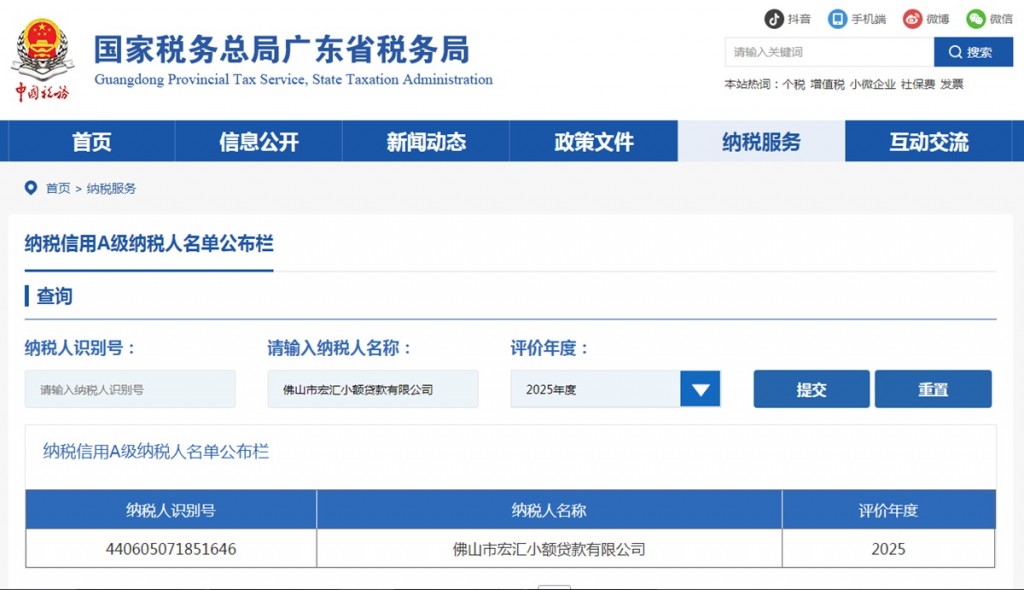Viewport: 1024px width, 590px height.
Task: Reset the form with 重置 button
Action: point(933,389)
